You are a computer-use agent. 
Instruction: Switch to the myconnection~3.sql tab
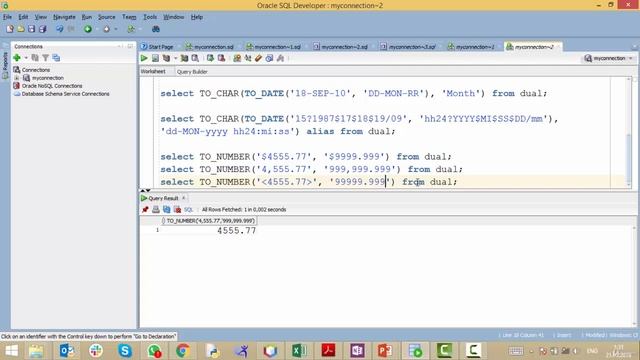pos(408,47)
